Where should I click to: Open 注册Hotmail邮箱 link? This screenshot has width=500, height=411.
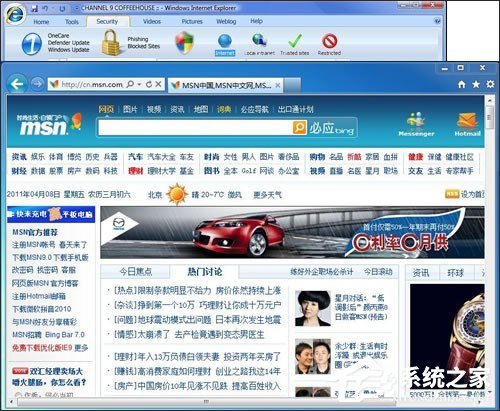coord(39,296)
